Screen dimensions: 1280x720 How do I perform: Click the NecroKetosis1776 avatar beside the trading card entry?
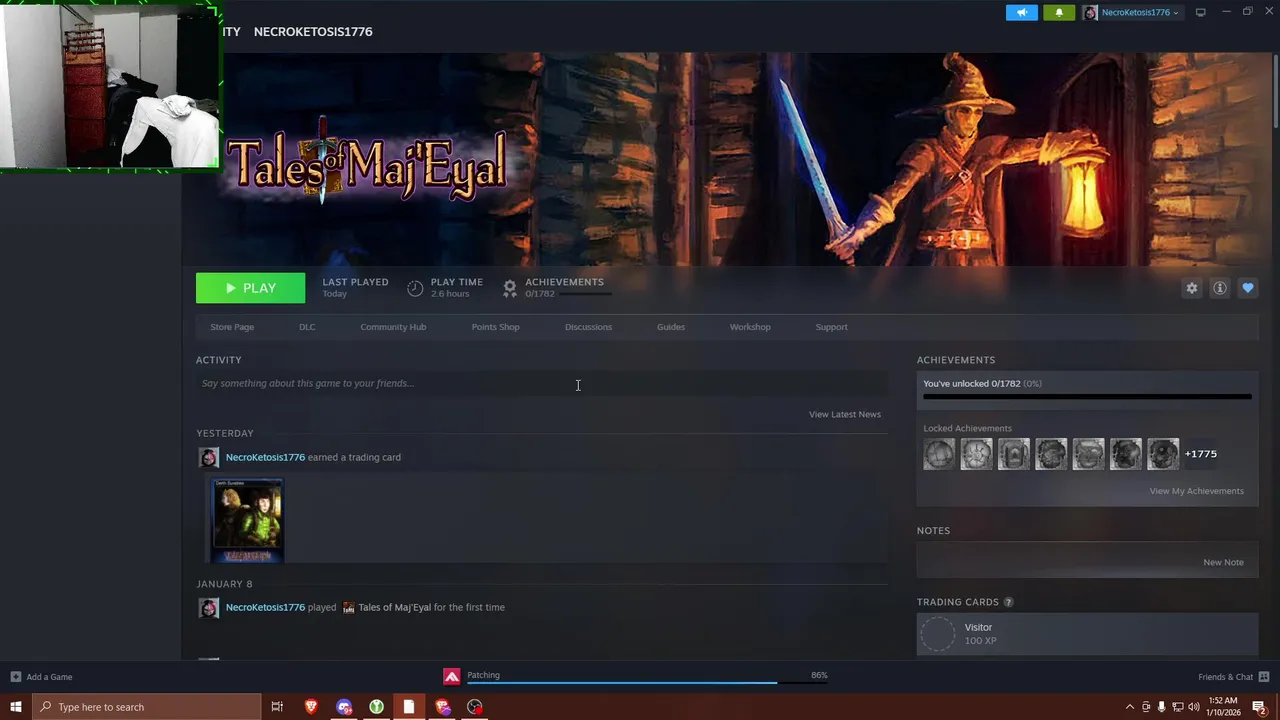coord(209,458)
